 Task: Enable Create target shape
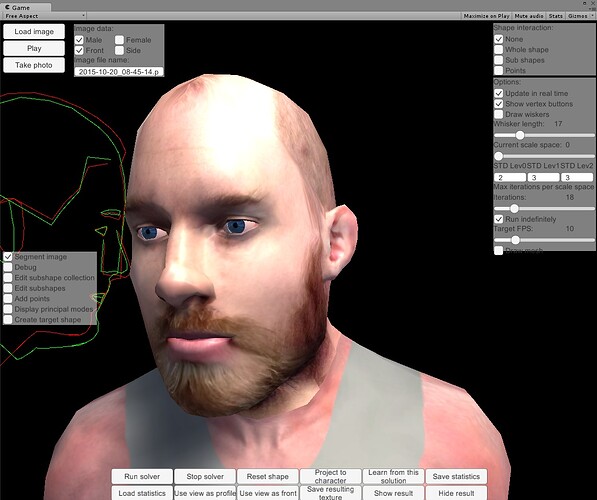pyautogui.click(x=8, y=320)
